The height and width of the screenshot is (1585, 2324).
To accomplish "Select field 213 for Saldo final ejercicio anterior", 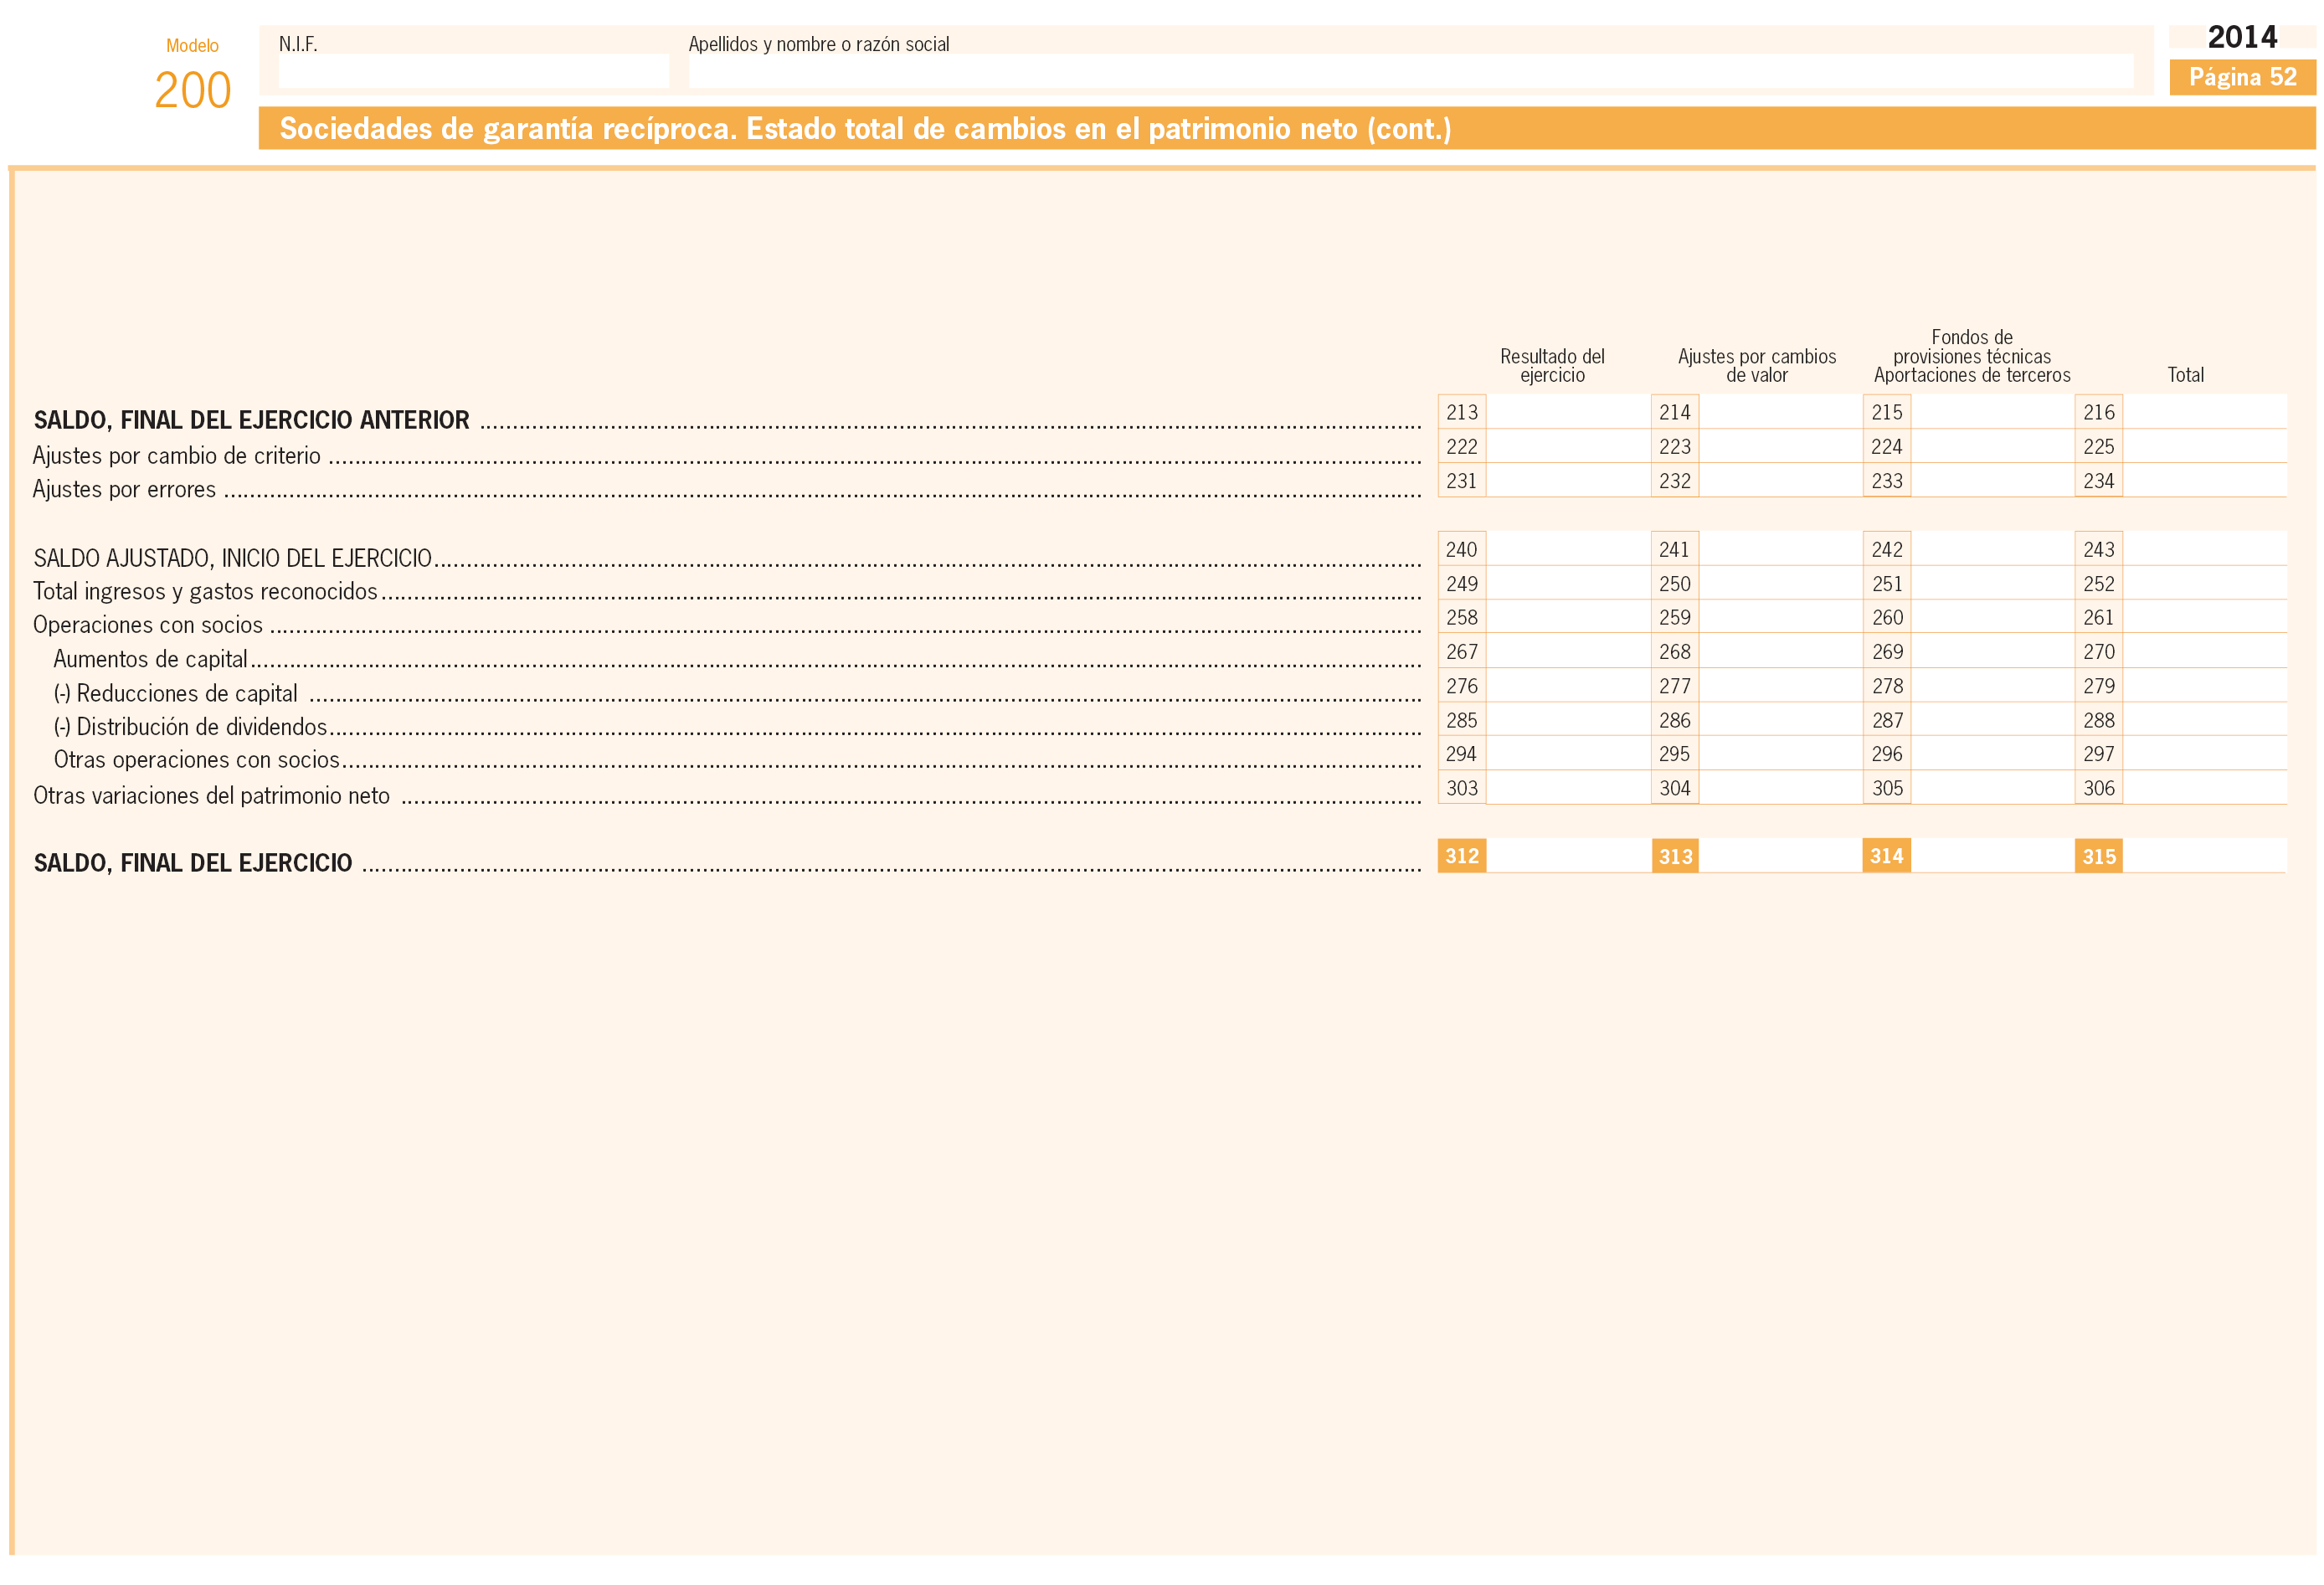I will pyautogui.click(x=1568, y=412).
